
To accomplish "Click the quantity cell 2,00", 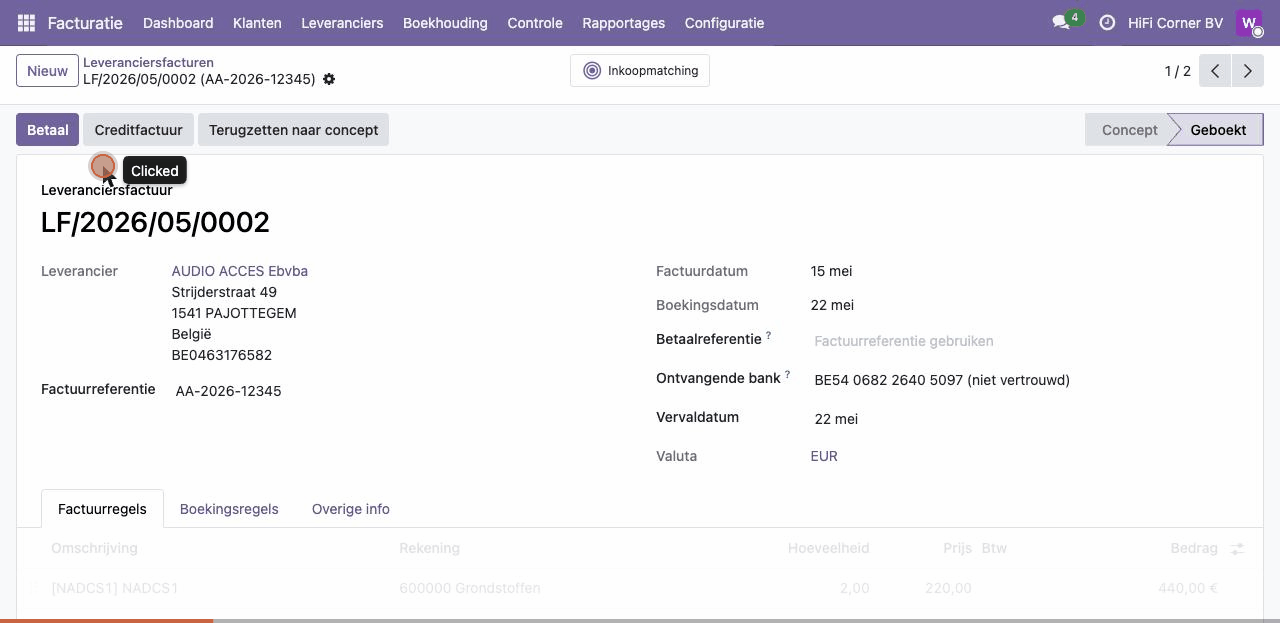I will (x=854, y=588).
